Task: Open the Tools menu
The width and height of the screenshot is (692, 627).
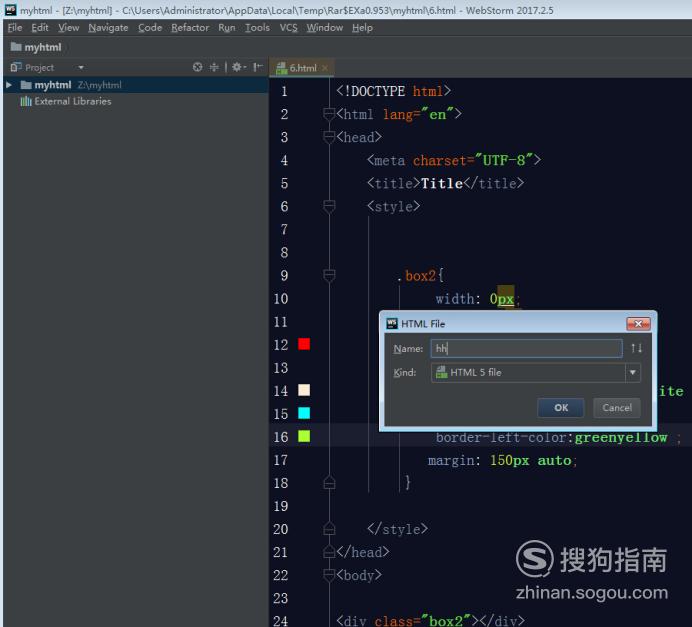Action: pos(257,28)
